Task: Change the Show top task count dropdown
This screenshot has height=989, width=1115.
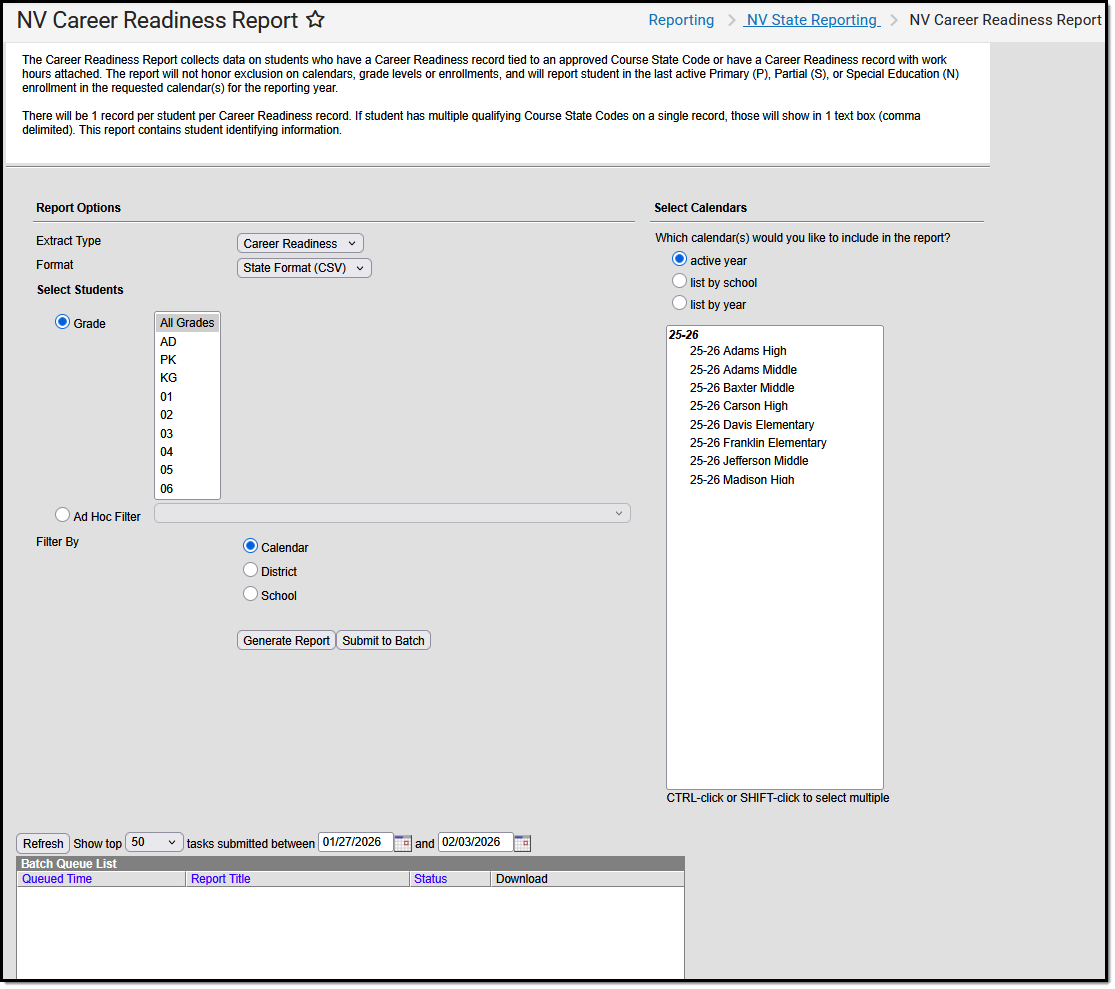Action: click(153, 843)
